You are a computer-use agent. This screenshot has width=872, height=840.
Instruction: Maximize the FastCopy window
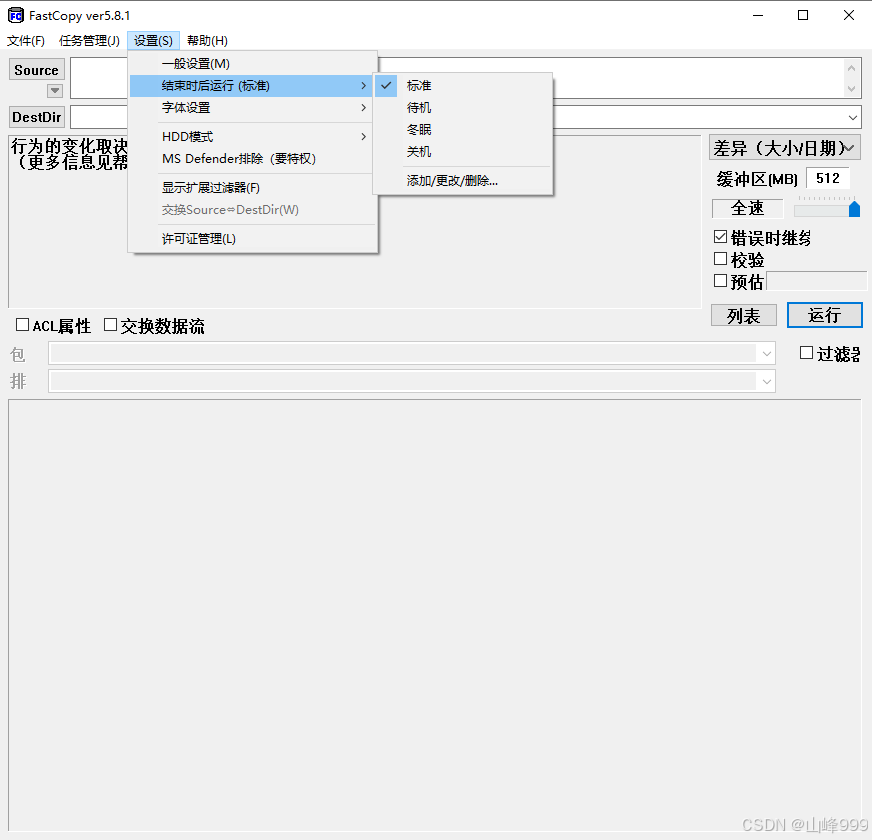pos(802,16)
